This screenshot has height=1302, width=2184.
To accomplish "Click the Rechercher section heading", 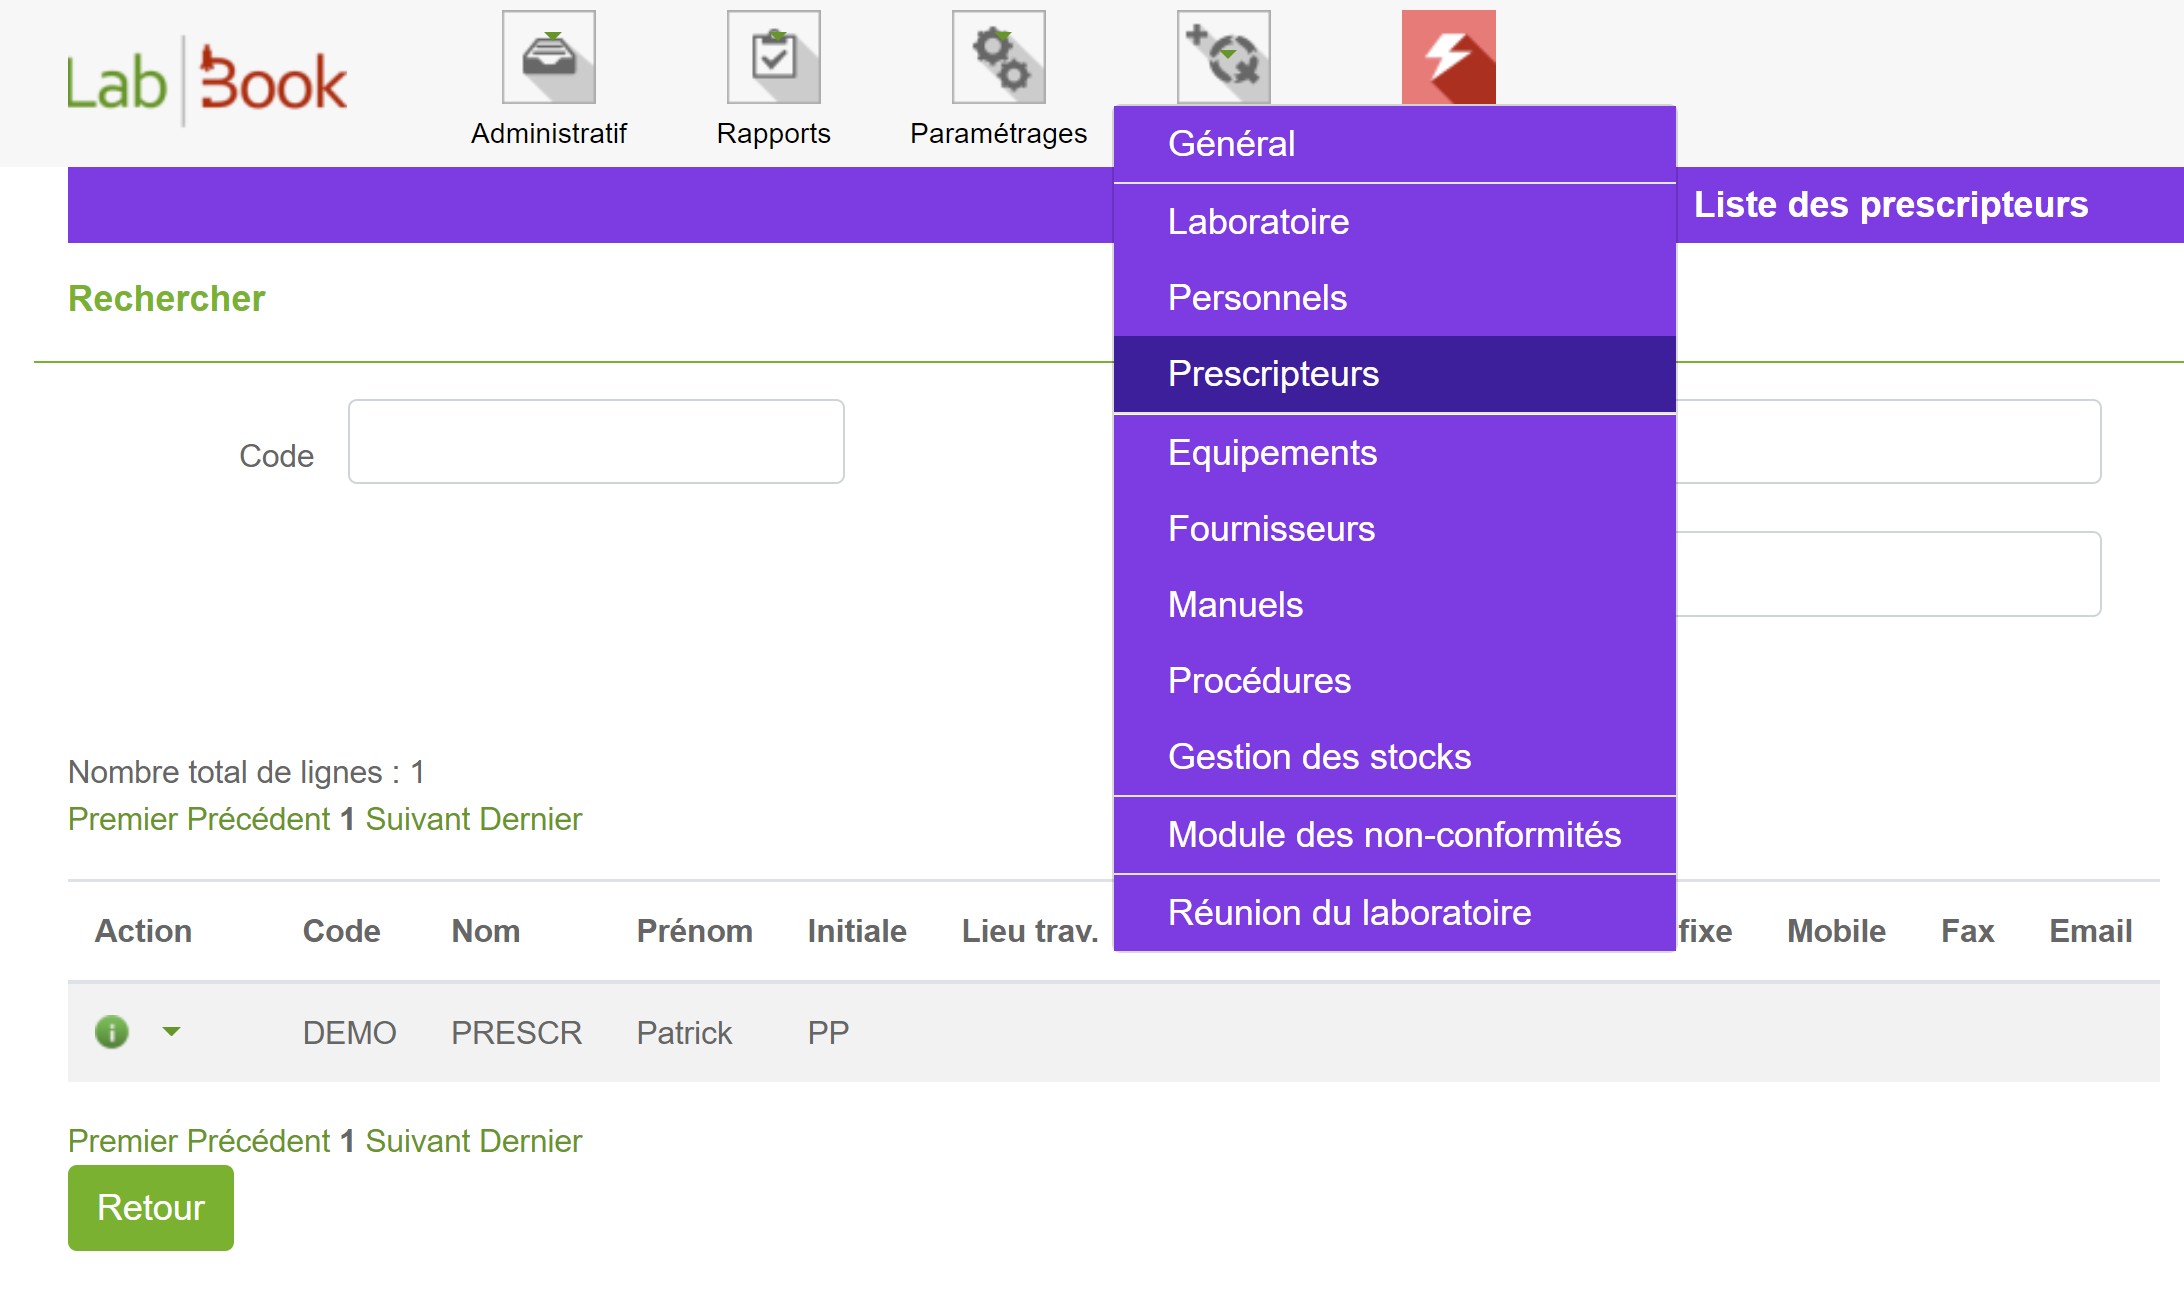I will [x=166, y=298].
